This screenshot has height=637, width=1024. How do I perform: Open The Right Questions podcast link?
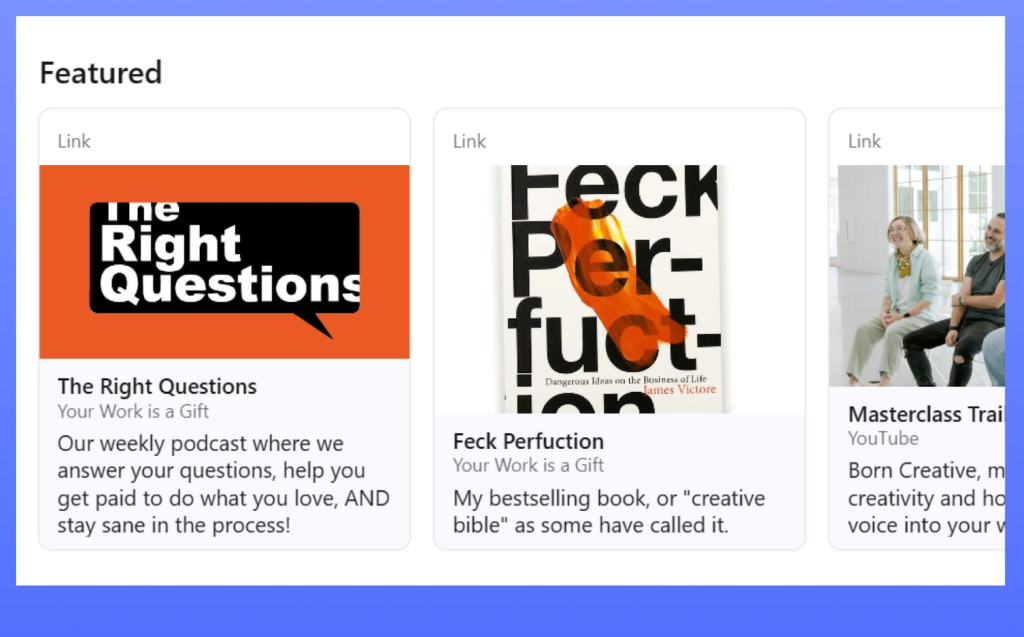157,386
